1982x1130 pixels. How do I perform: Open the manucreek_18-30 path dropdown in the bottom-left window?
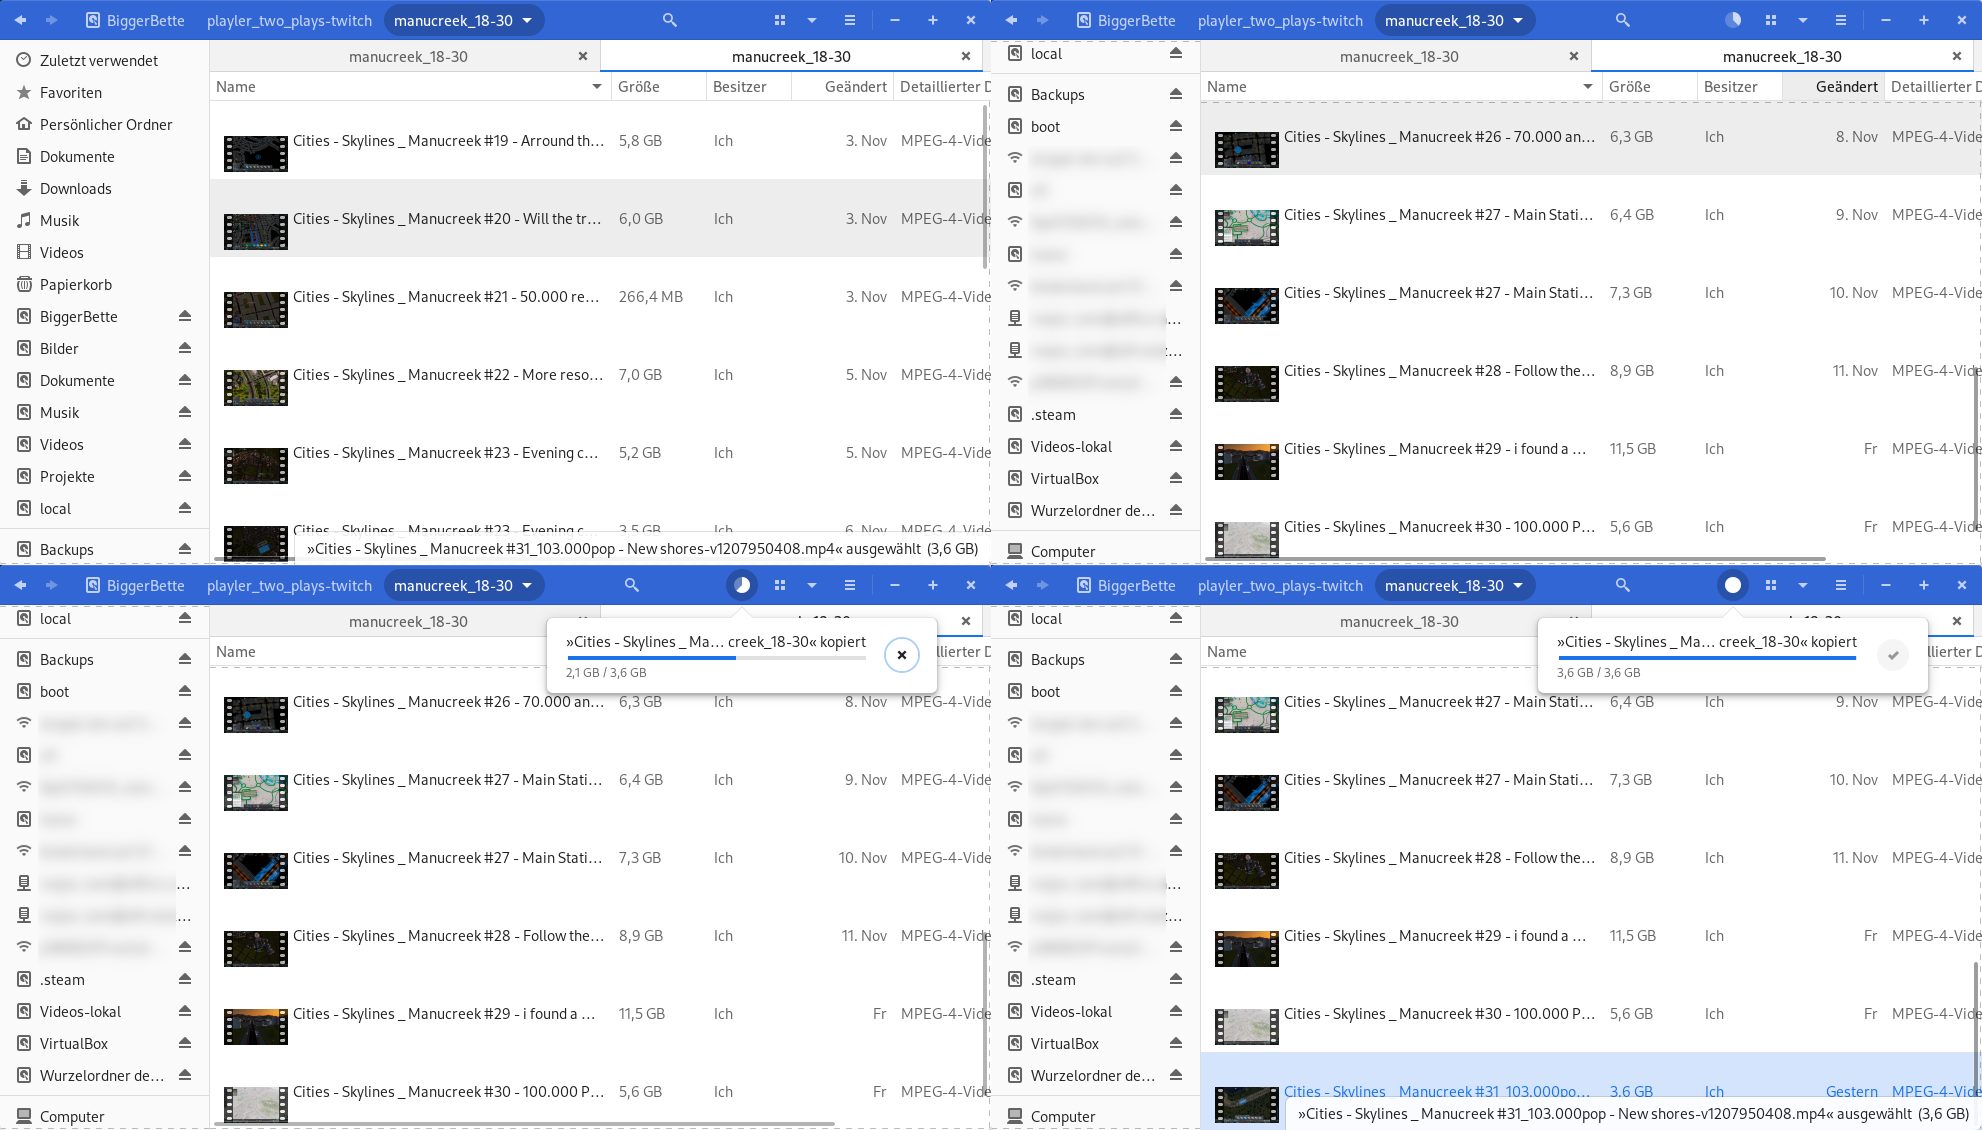click(464, 585)
